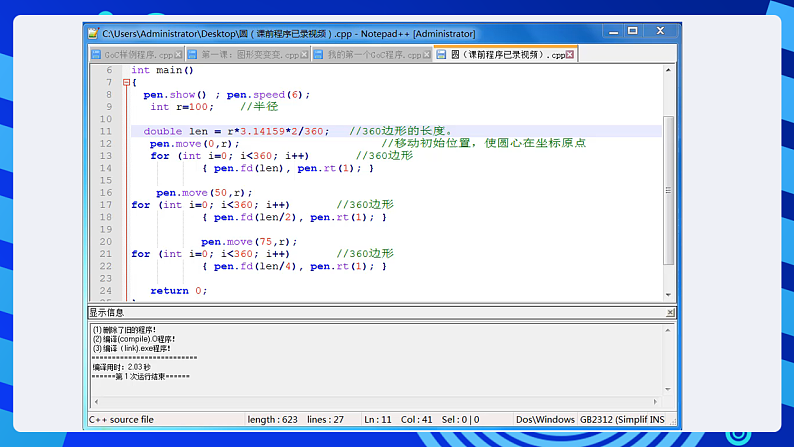This screenshot has height=447, width=794.
Task: Close the GoC样例程序.cpp tab
Action: (180, 55)
